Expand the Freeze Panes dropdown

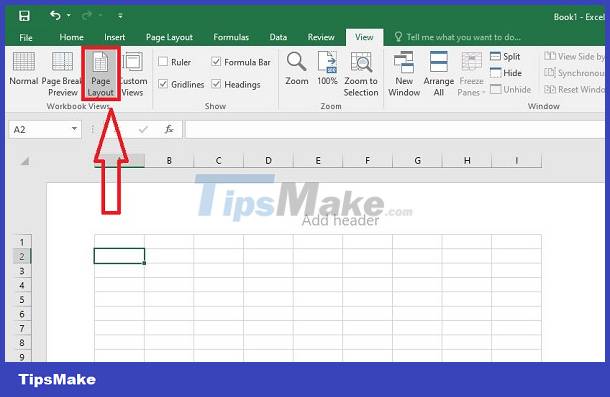(472, 74)
